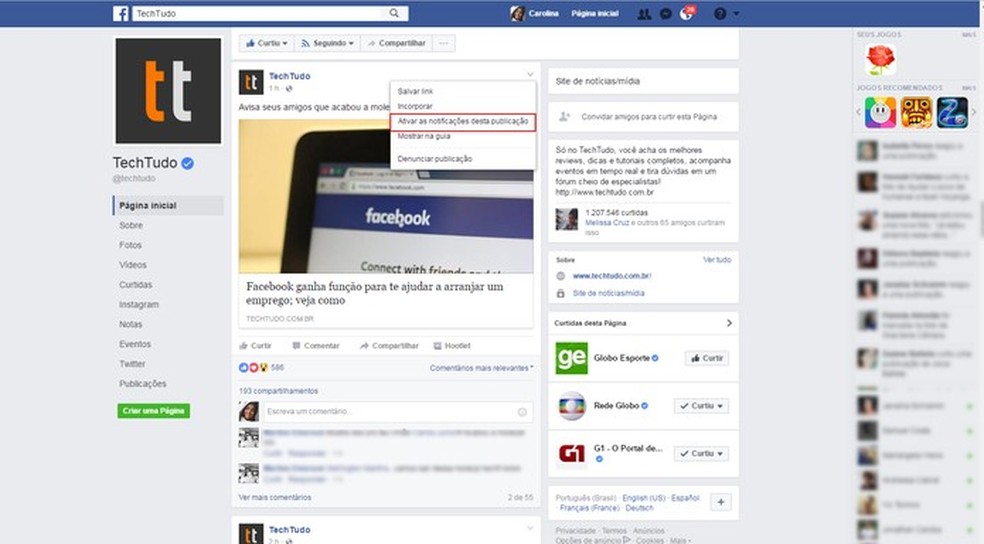Click the reactions icons beside 586
This screenshot has width=984, height=544.
[254, 368]
